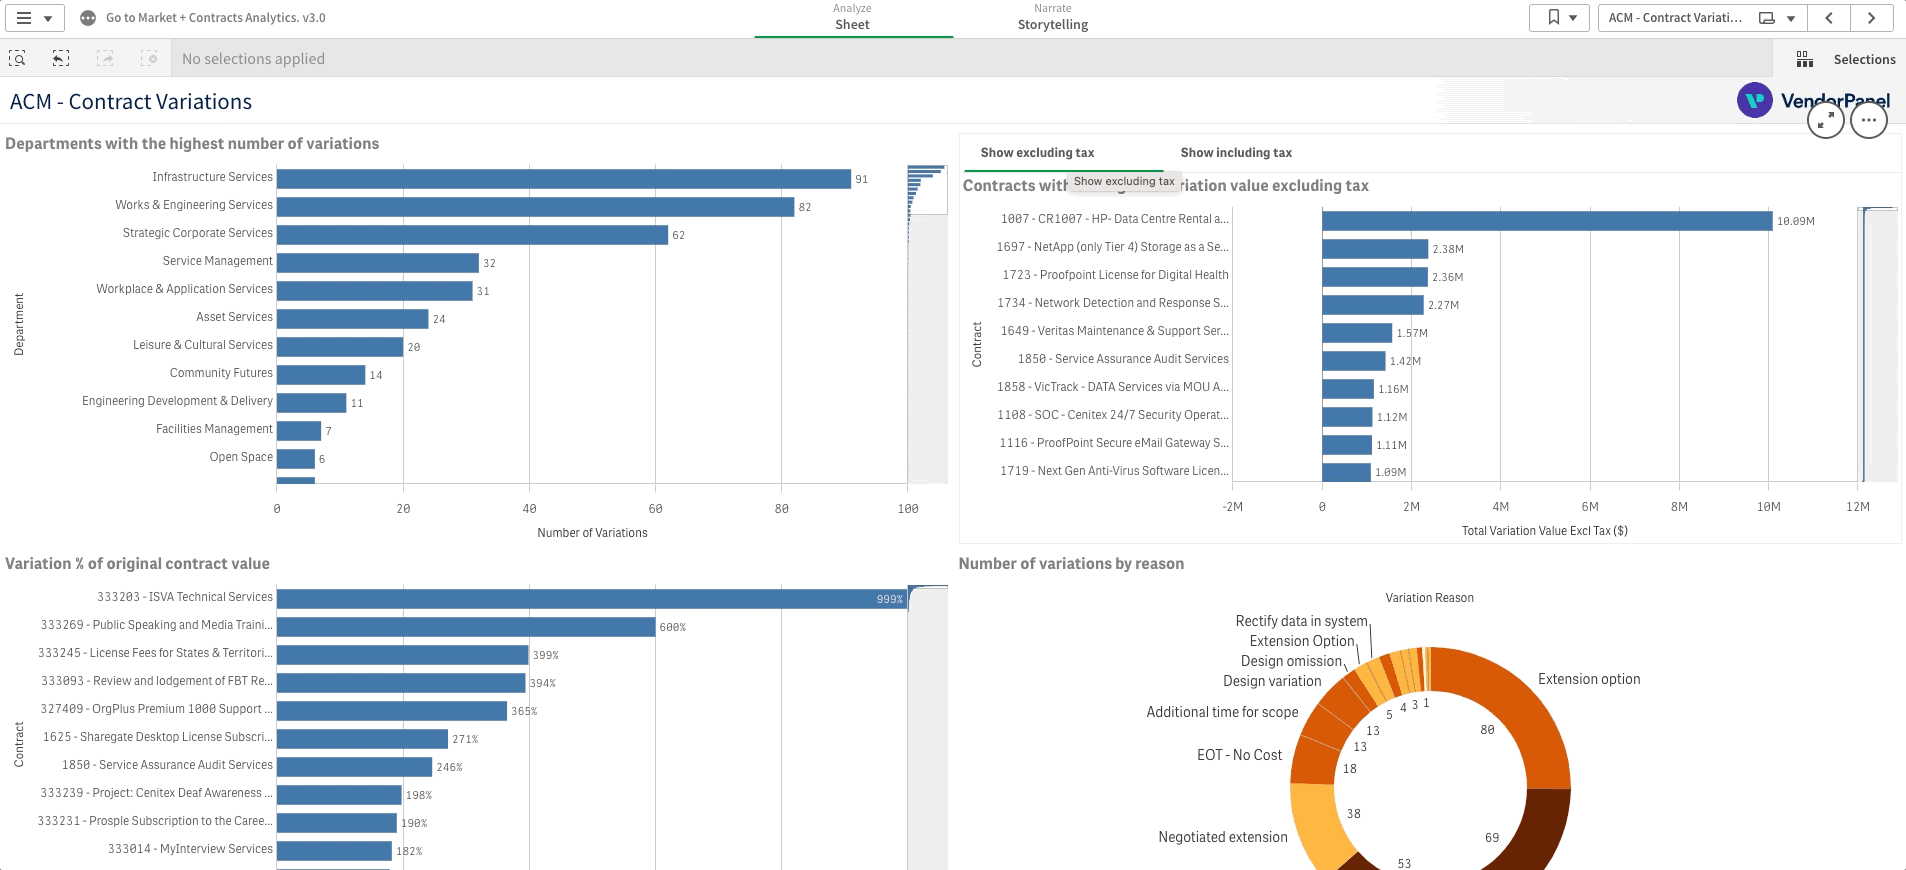This screenshot has width=1906, height=870.
Task: Expand the bookmarks dropdown arrow
Action: pyautogui.click(x=1573, y=19)
